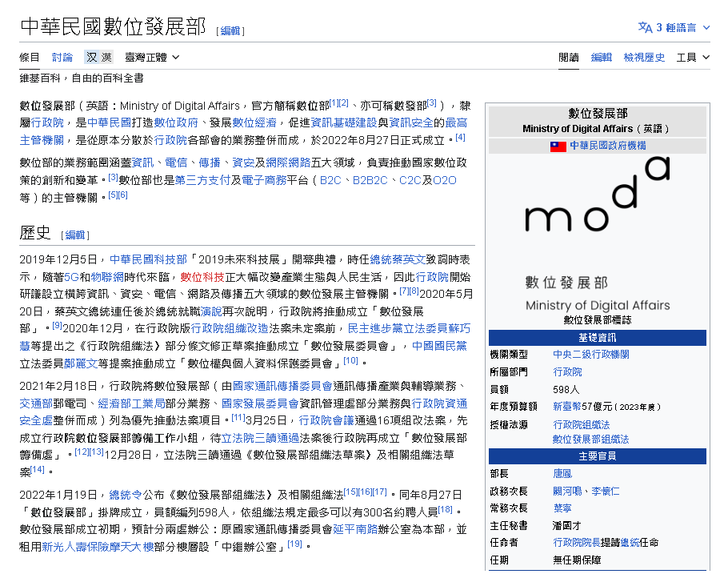Open the 鄭麗文 link
This screenshot has height=578, width=720.
(81, 364)
